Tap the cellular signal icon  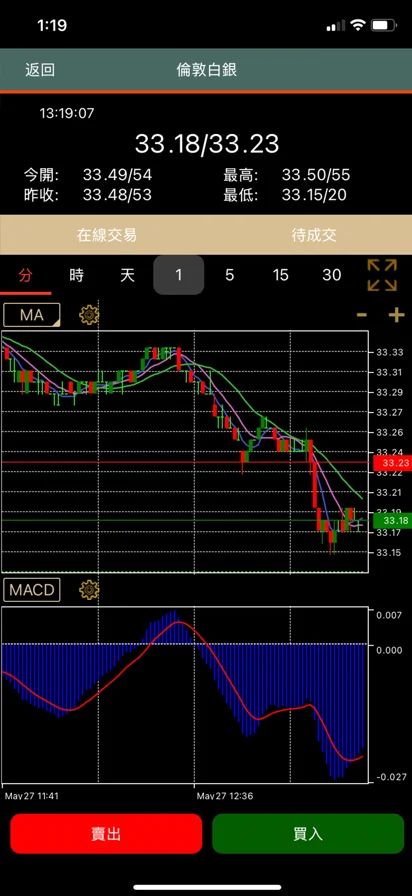coord(336,26)
